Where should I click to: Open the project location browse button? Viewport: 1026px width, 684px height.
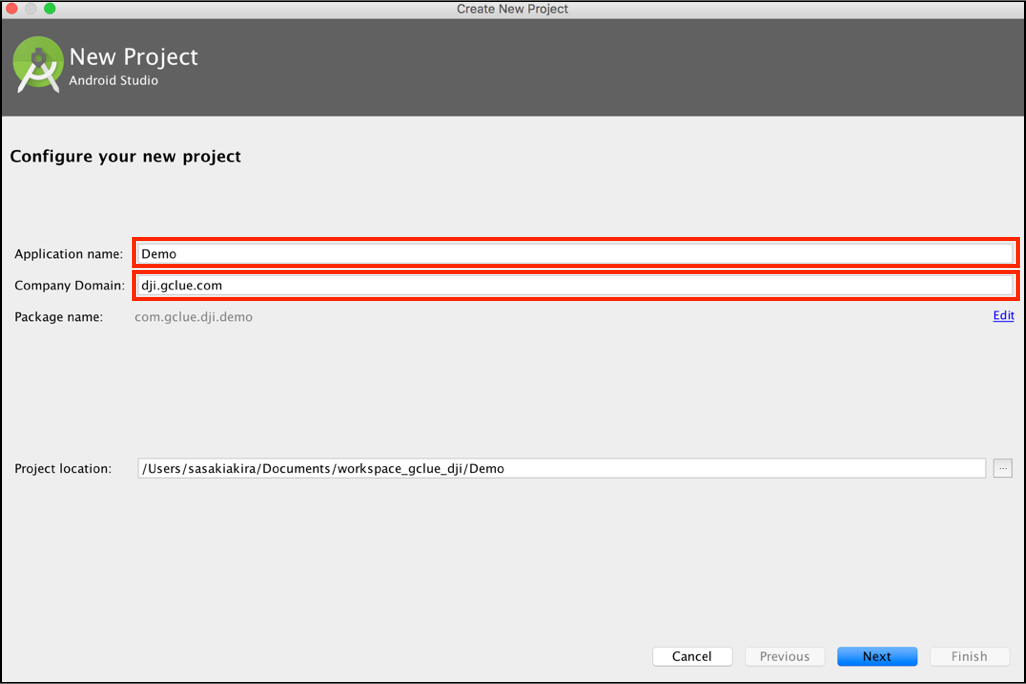(1002, 468)
